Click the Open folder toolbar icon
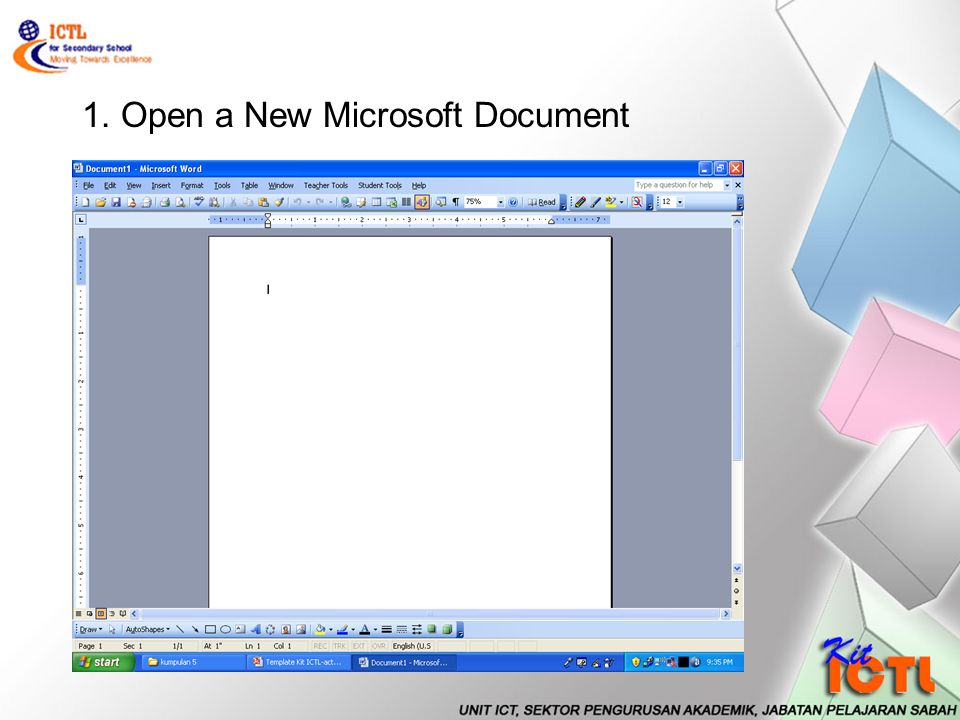960x720 pixels. pyautogui.click(x=100, y=202)
